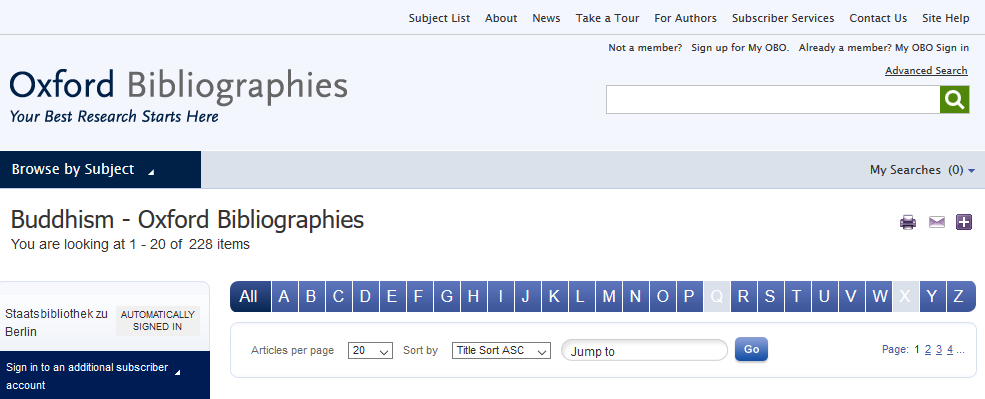Click the purple plus save icon
This screenshot has width=985, height=399.
click(964, 222)
